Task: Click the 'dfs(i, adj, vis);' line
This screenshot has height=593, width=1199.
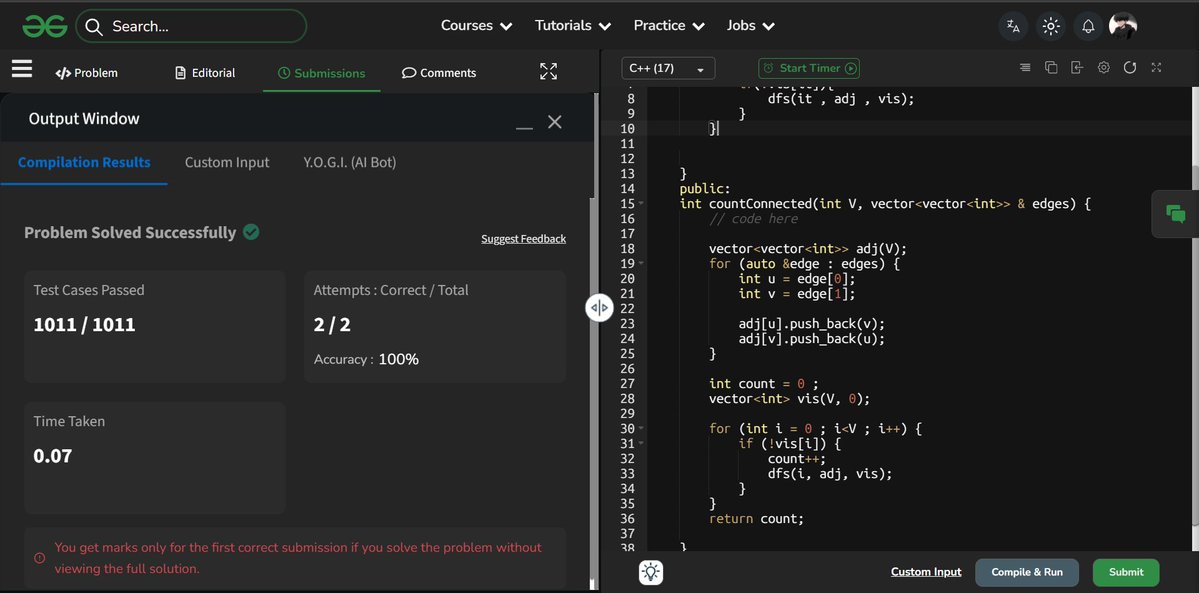Action: point(830,474)
